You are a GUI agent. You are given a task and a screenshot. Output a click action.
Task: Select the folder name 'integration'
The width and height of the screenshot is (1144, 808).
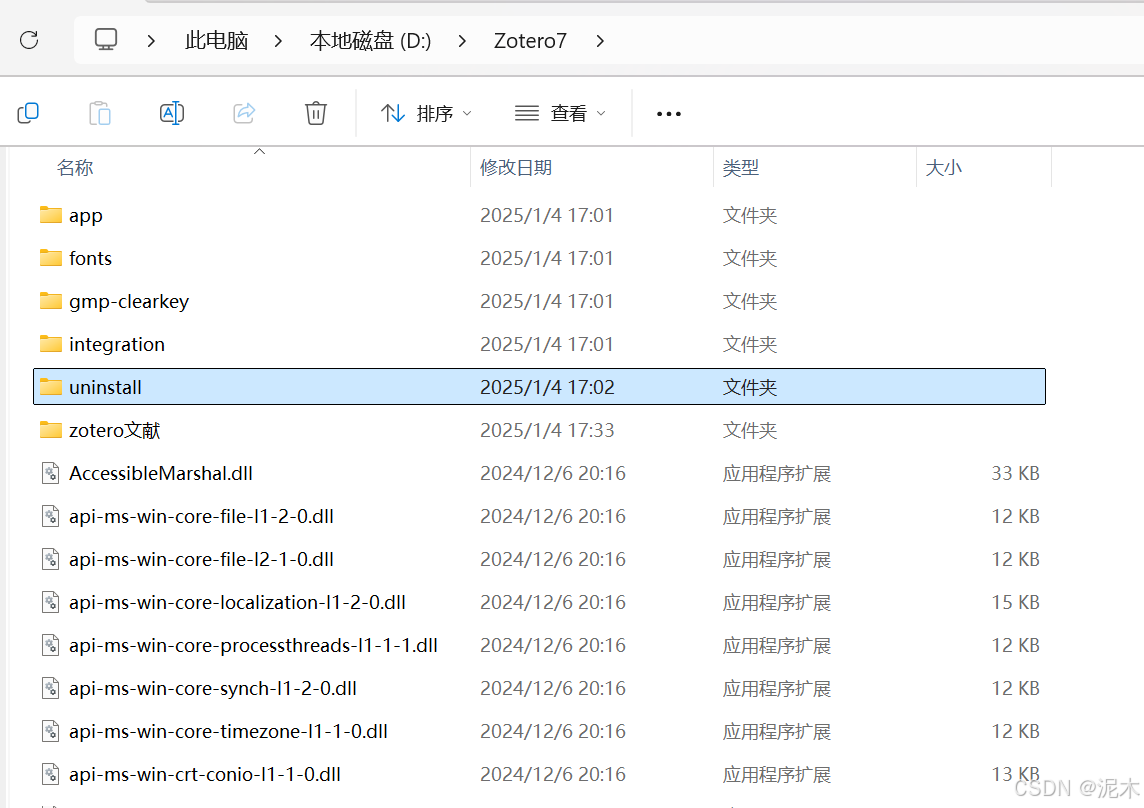click(x=117, y=345)
